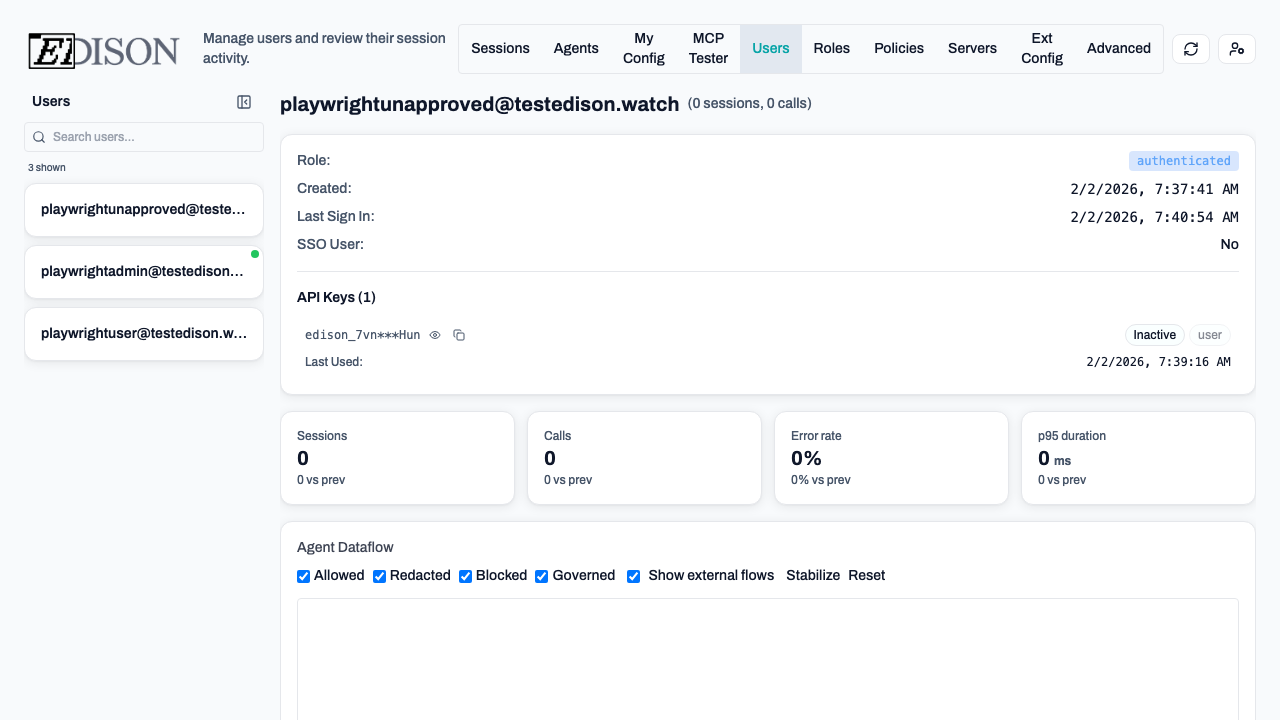Select the playwrightadmin user
Viewport: 1280px width, 720px height.
144,271
